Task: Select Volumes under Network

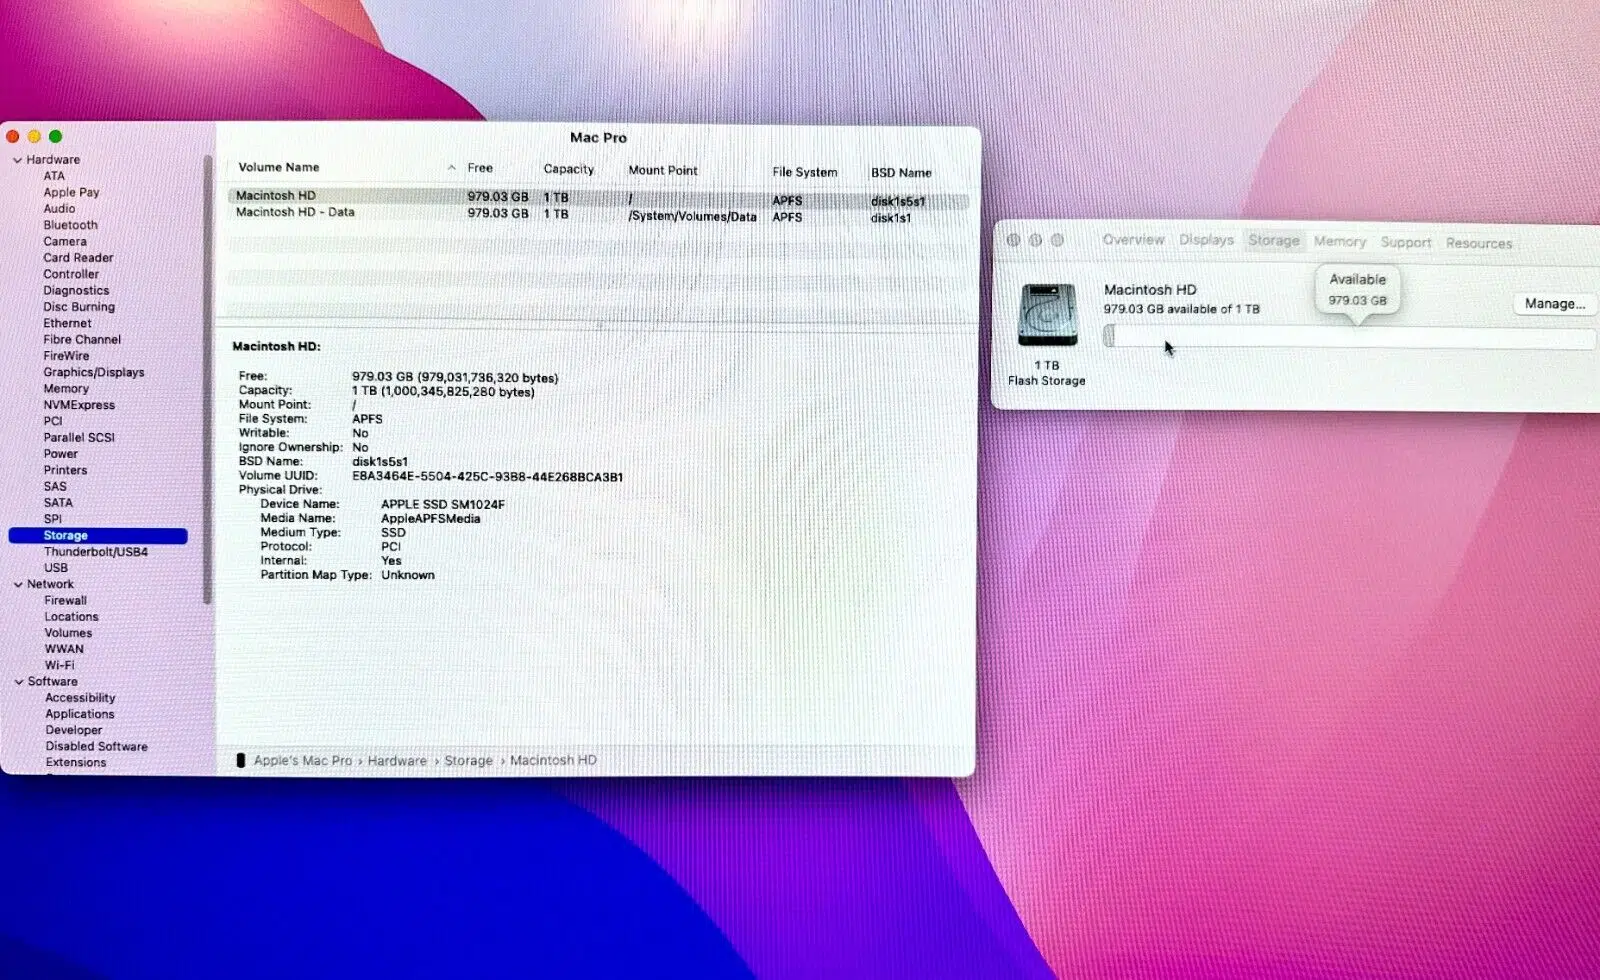Action: (x=68, y=633)
